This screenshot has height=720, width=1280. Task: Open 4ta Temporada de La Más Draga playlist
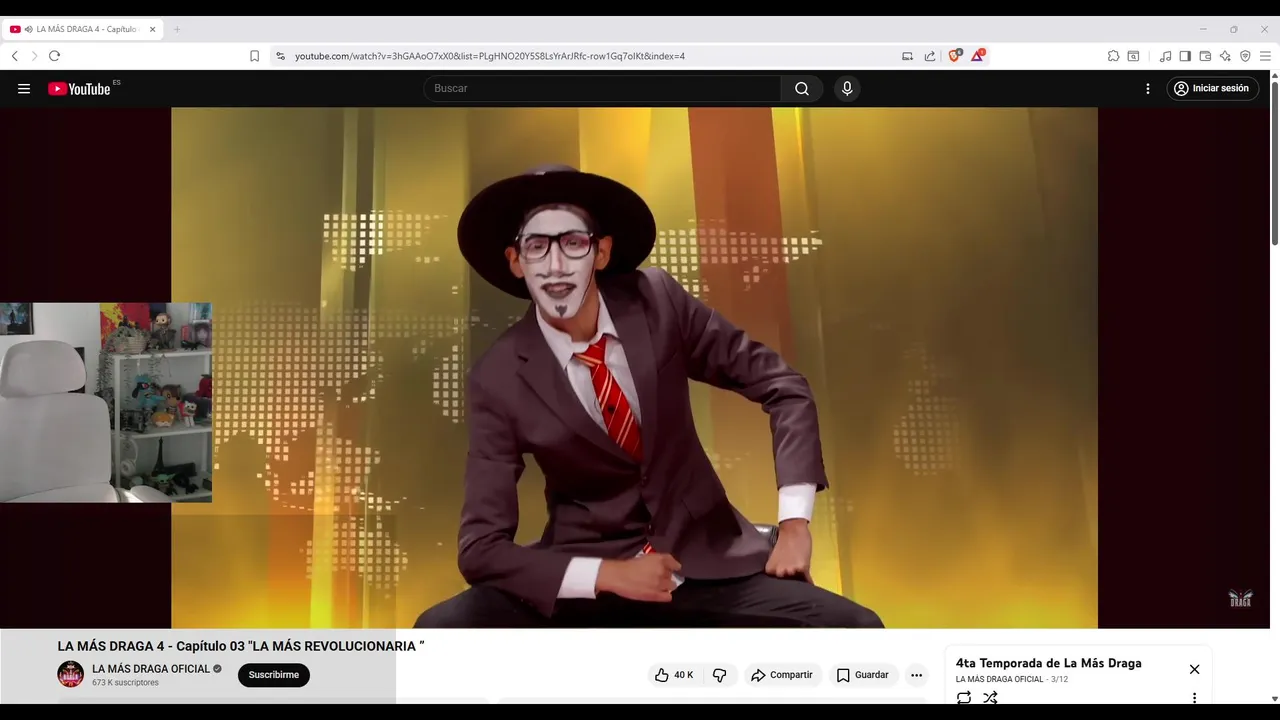coord(1048,663)
